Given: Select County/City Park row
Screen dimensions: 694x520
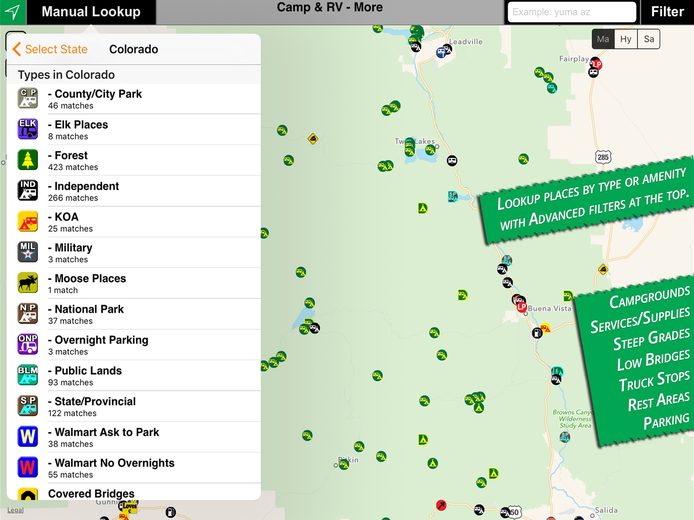Looking at the screenshot, I should pos(134,99).
